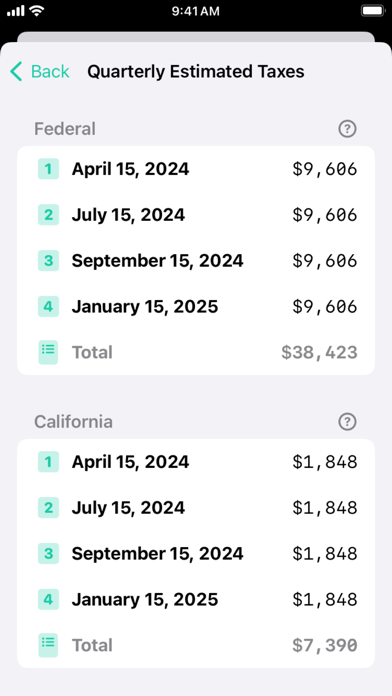Screen dimensions: 392x696
Task: Tap the California quarter 2 number badge
Action: point(48,508)
